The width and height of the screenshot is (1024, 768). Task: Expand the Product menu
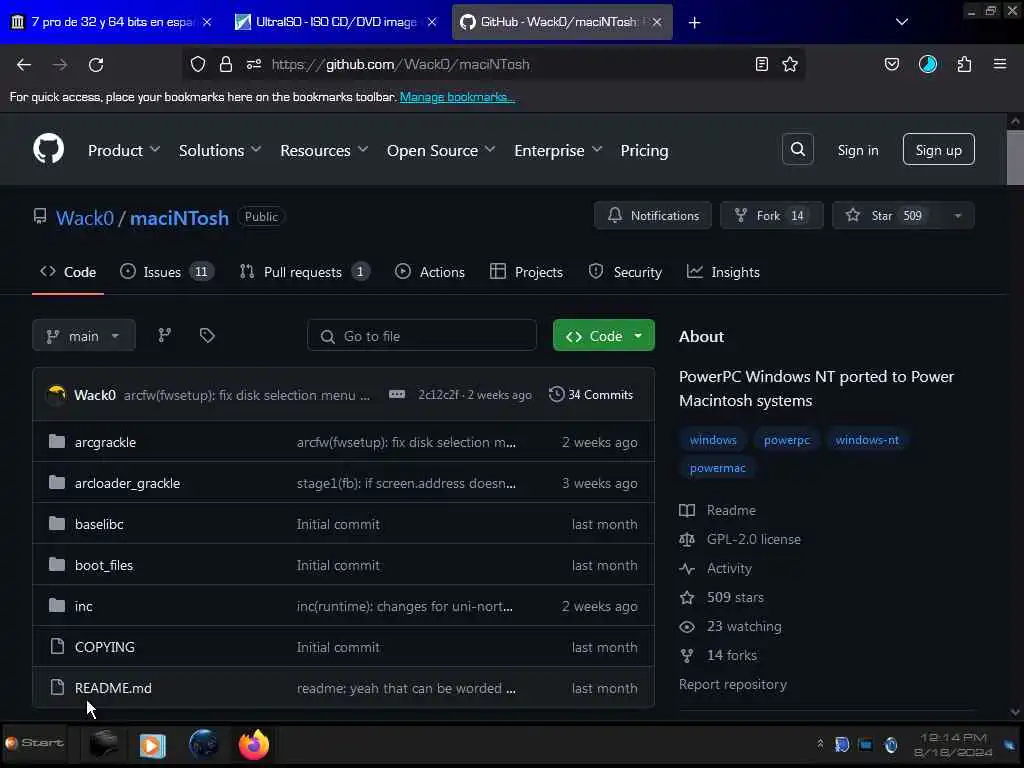coord(124,150)
